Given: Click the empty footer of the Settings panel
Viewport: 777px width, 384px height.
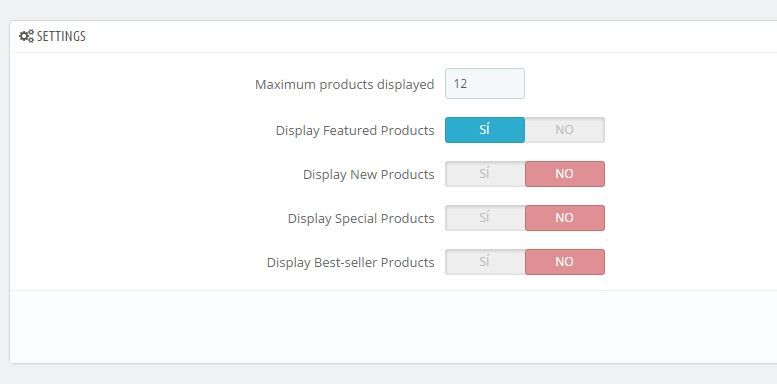Looking at the screenshot, I should click(393, 327).
